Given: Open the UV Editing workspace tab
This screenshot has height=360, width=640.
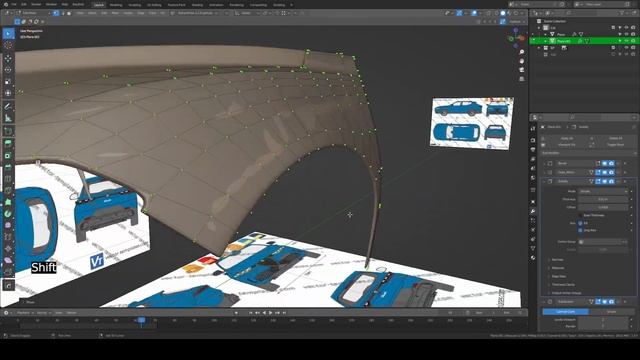Looking at the screenshot, I should (154, 5).
